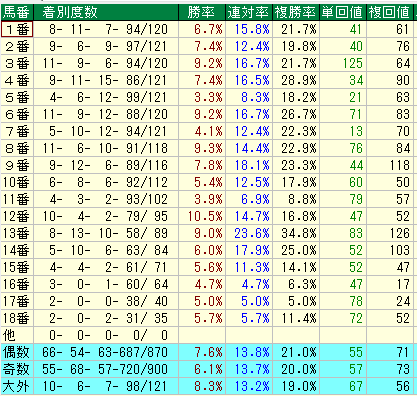Click the 56 複回値 in 大外 row
The image size is (417, 396).
390,386
